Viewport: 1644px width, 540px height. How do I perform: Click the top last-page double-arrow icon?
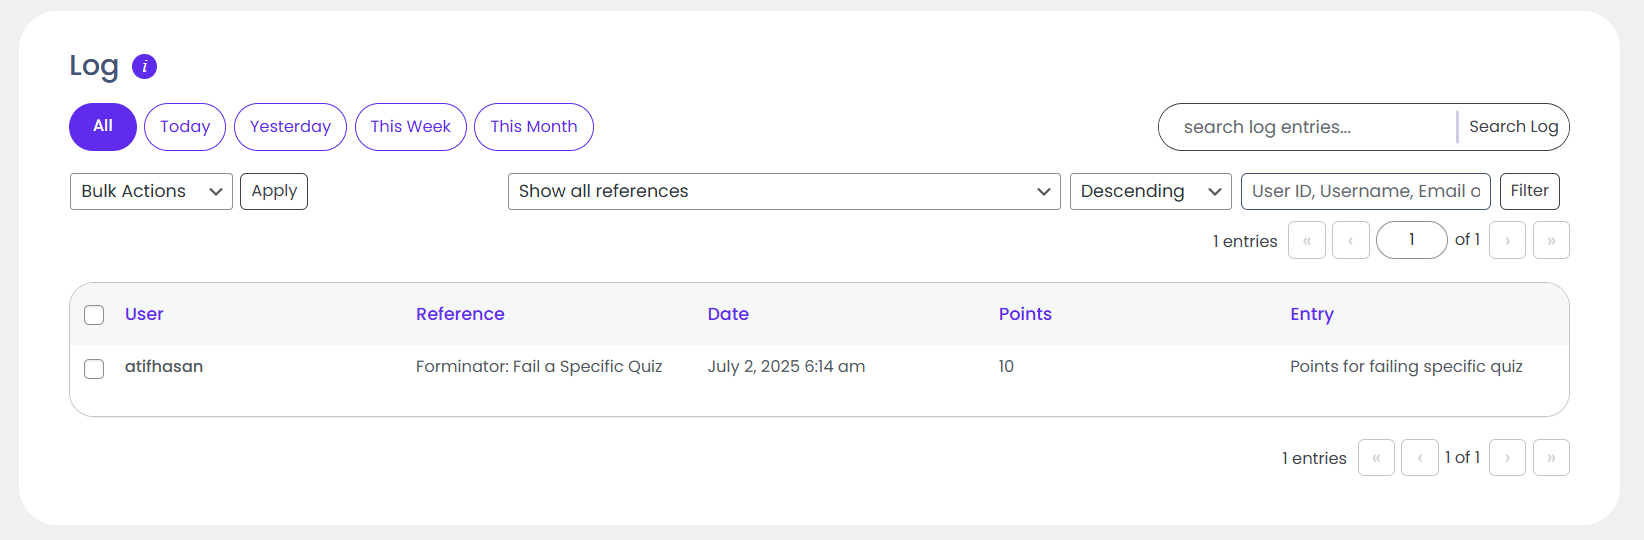pyautogui.click(x=1551, y=241)
